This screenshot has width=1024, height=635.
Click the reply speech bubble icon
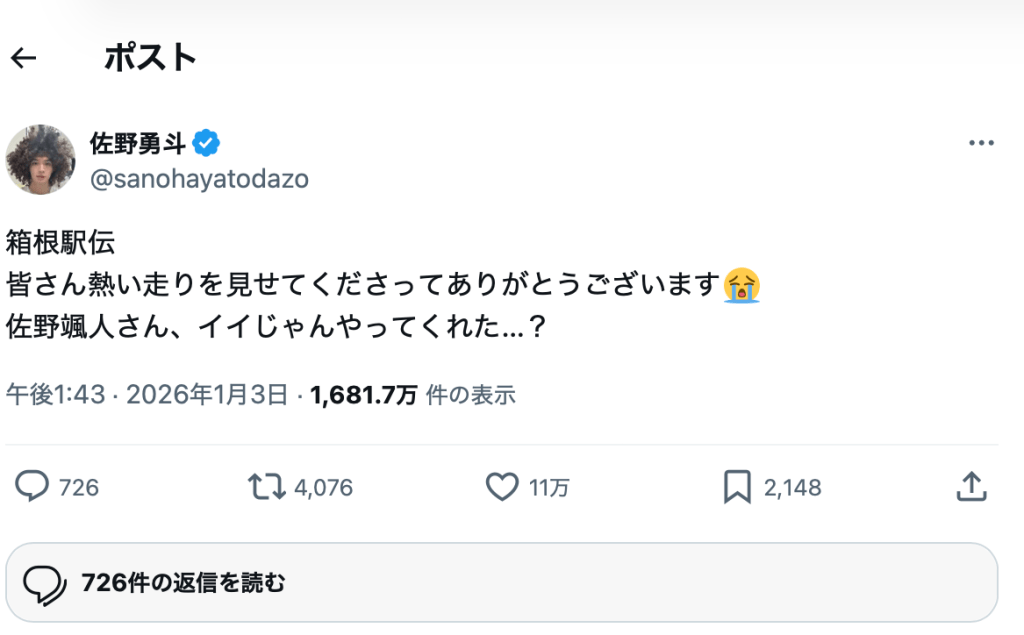tap(32, 487)
